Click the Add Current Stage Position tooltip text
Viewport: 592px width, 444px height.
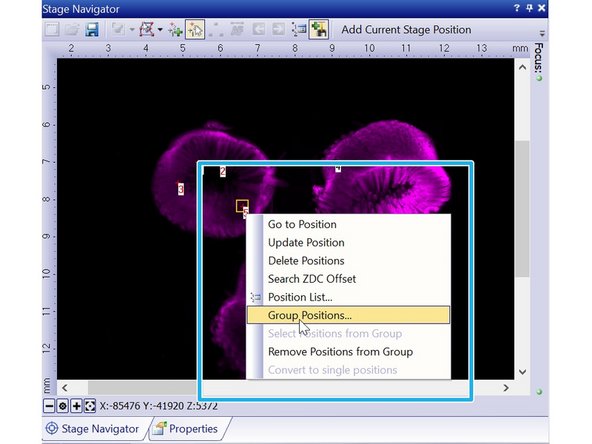[x=406, y=29]
